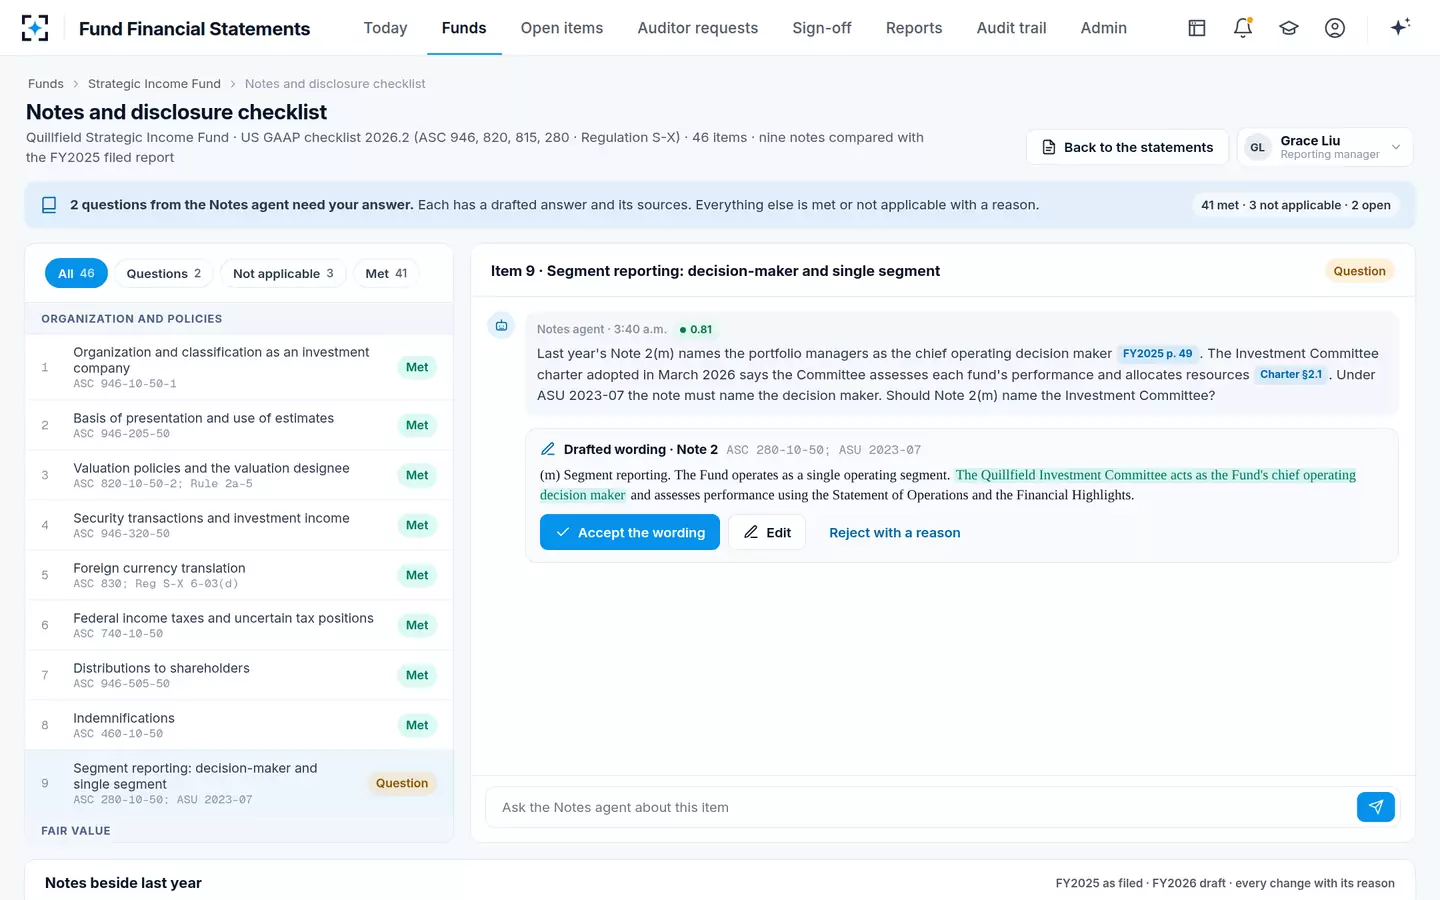Edit the drafted wording for Note 2

tap(767, 532)
